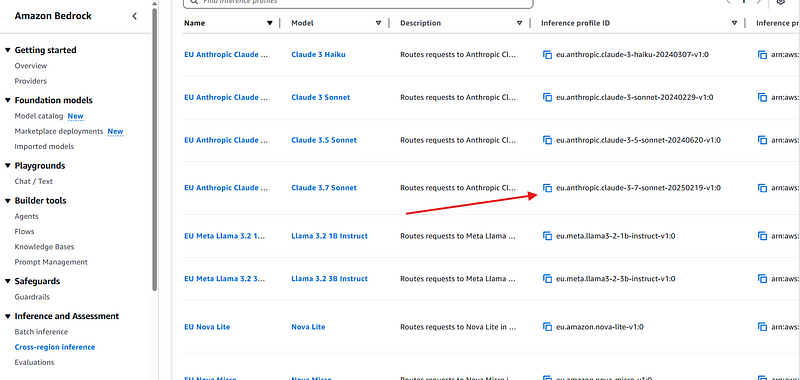Screen dimensions: 800x380
Task: Copy the Claude 3 Sonnet inference profile ID
Action: pos(547,97)
